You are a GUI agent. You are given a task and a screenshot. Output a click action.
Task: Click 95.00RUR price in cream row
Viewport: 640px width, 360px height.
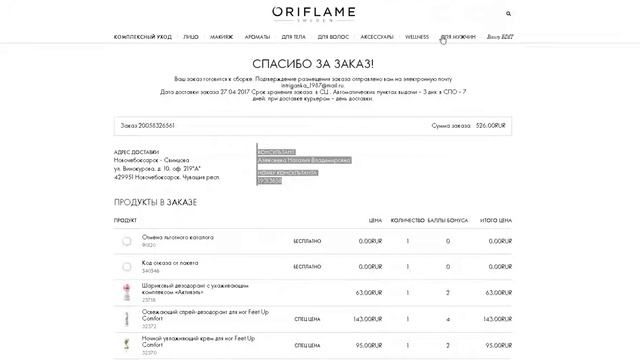click(x=369, y=345)
